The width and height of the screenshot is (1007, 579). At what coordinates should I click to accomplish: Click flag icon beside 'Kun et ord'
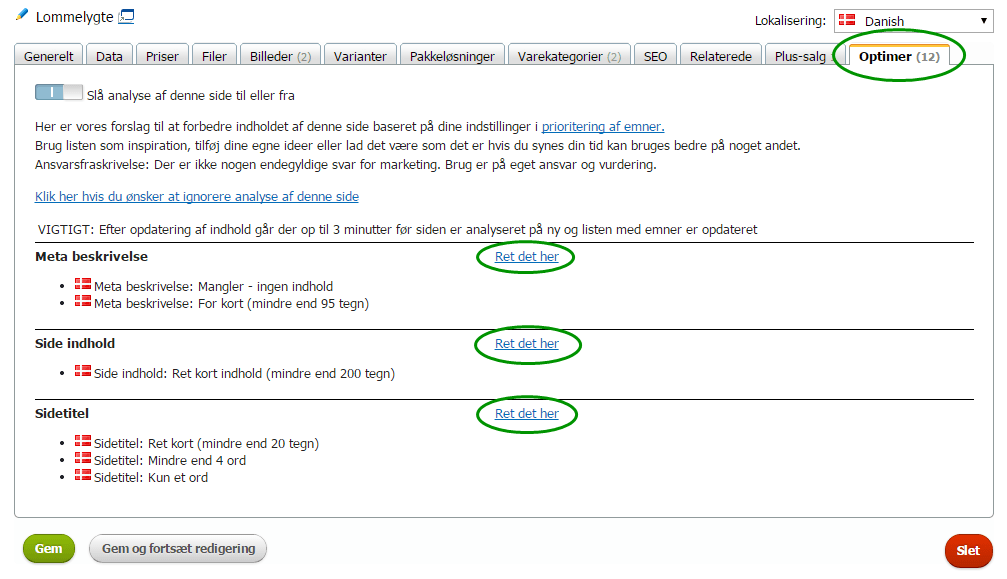[x=82, y=474]
